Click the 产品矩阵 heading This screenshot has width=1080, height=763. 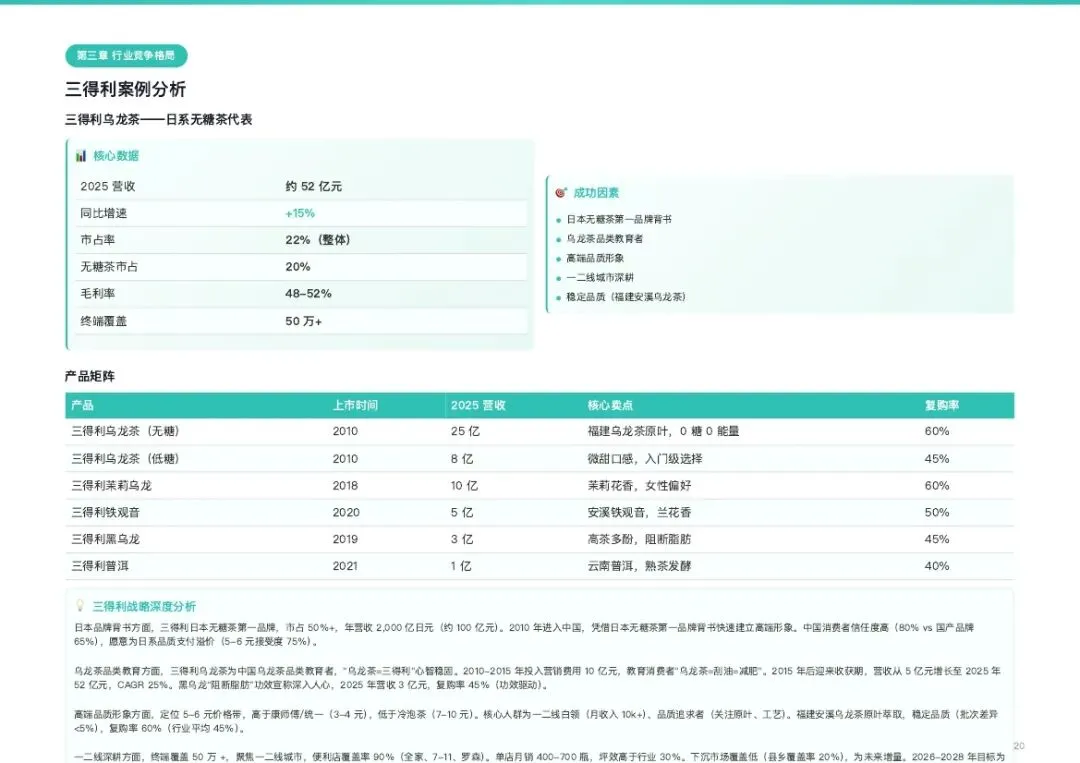tap(90, 376)
